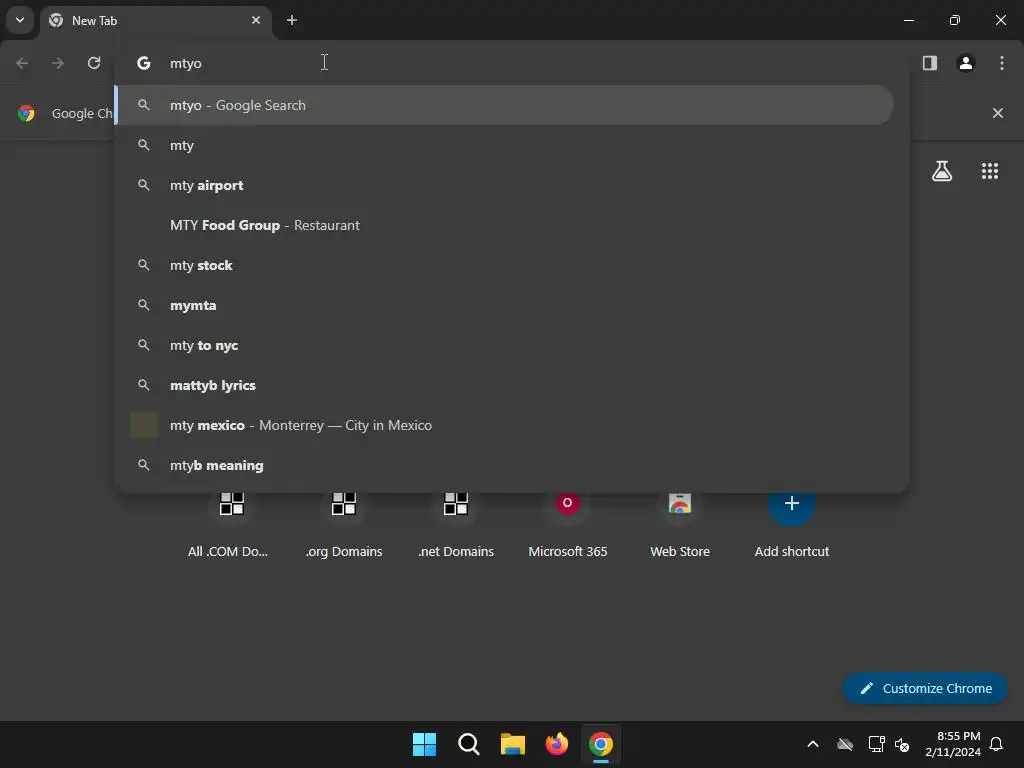This screenshot has width=1024, height=768.
Task: Click the Customize Chrome button
Action: point(925,688)
